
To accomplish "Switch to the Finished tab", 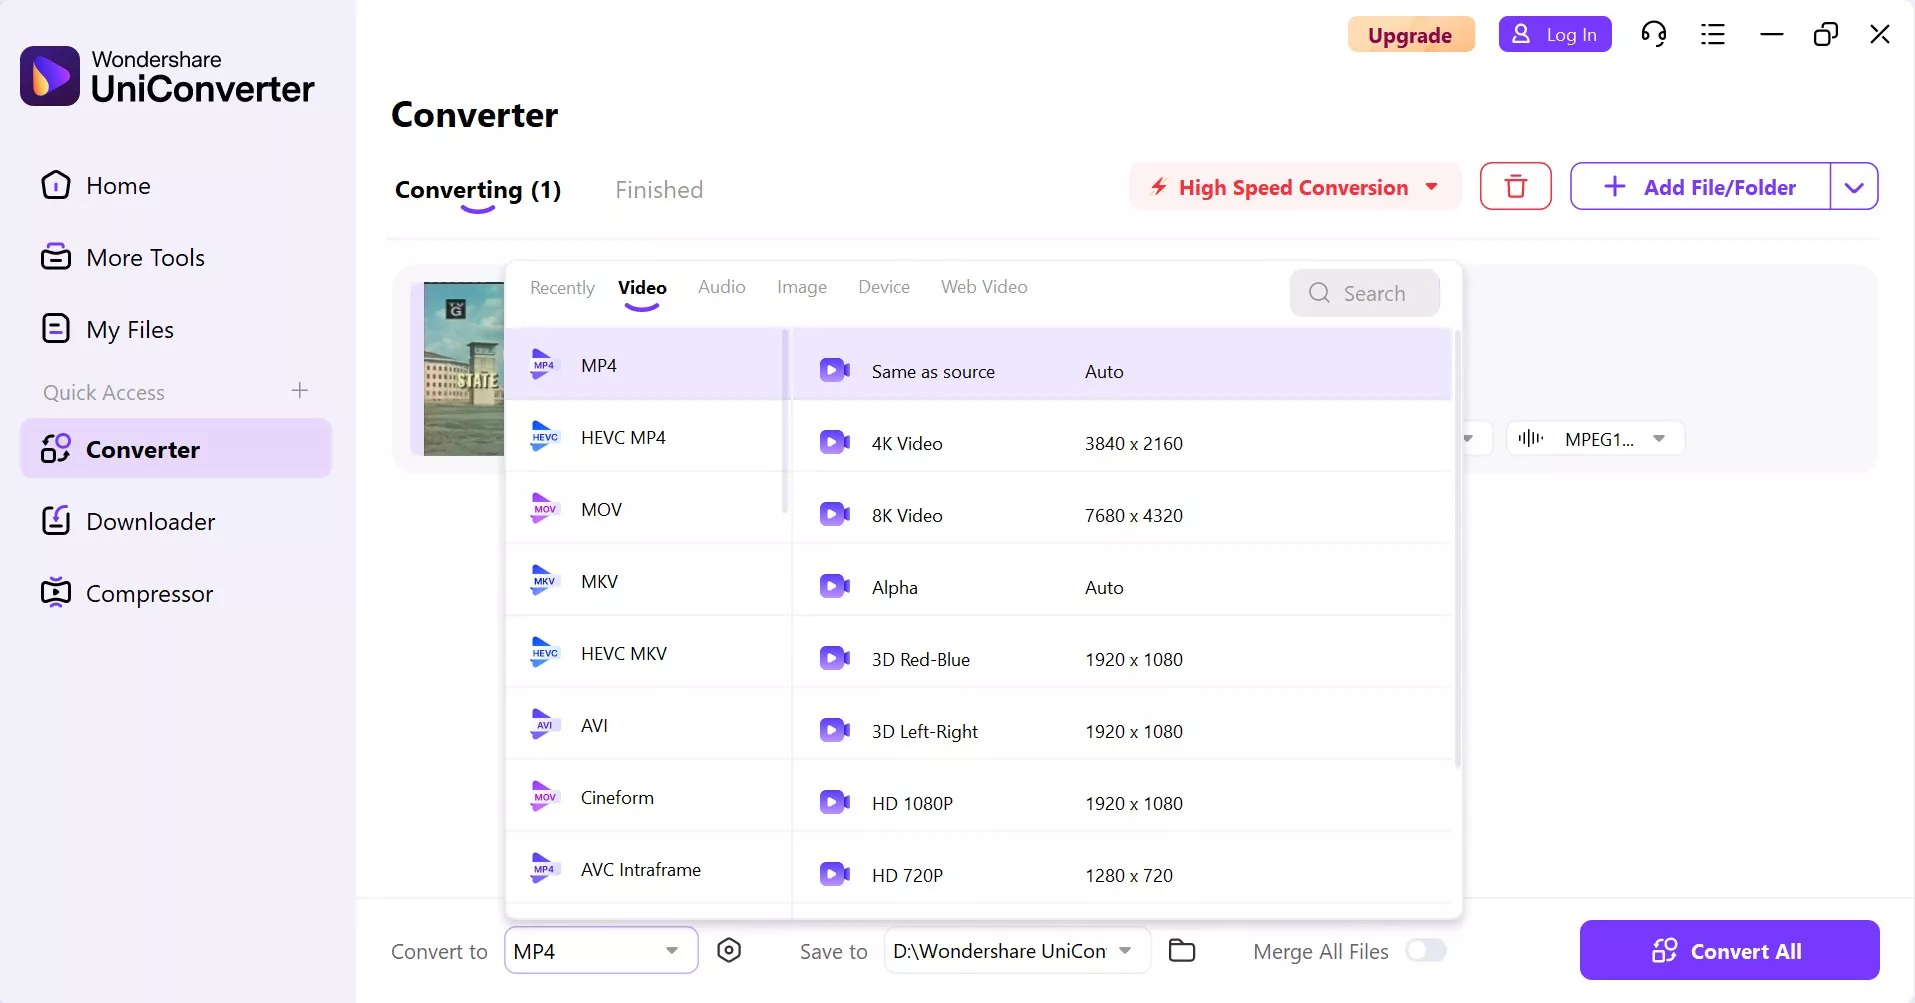I will click(x=659, y=189).
